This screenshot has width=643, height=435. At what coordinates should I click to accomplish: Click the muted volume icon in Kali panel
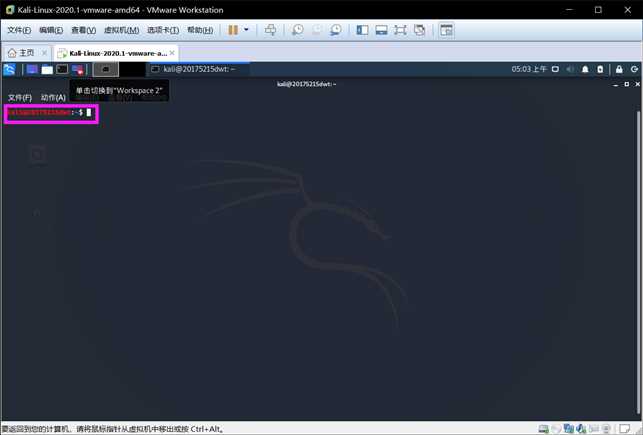pyautogui.click(x=570, y=69)
